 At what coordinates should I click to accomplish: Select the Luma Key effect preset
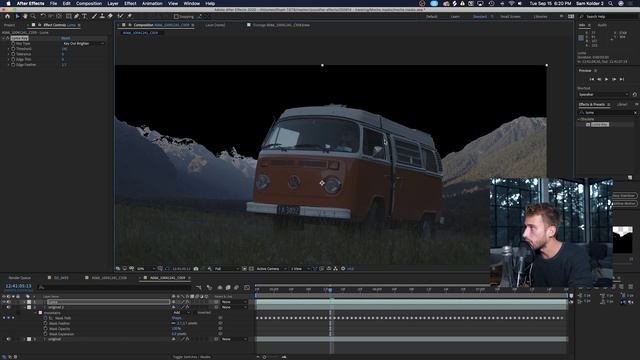600,124
